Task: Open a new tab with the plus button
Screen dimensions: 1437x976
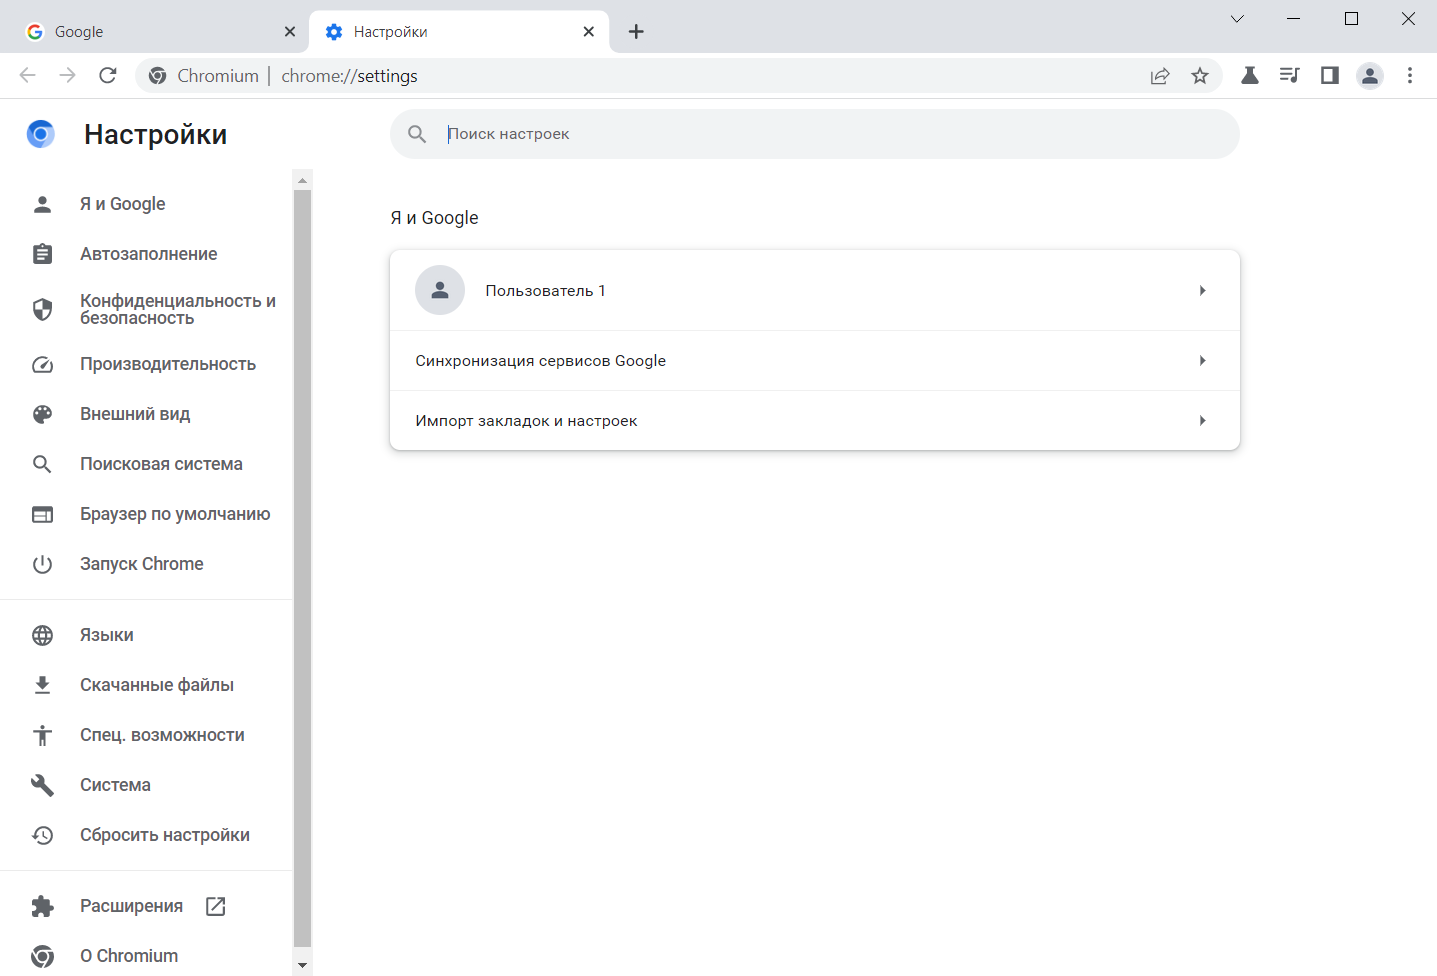Action: pos(636,32)
